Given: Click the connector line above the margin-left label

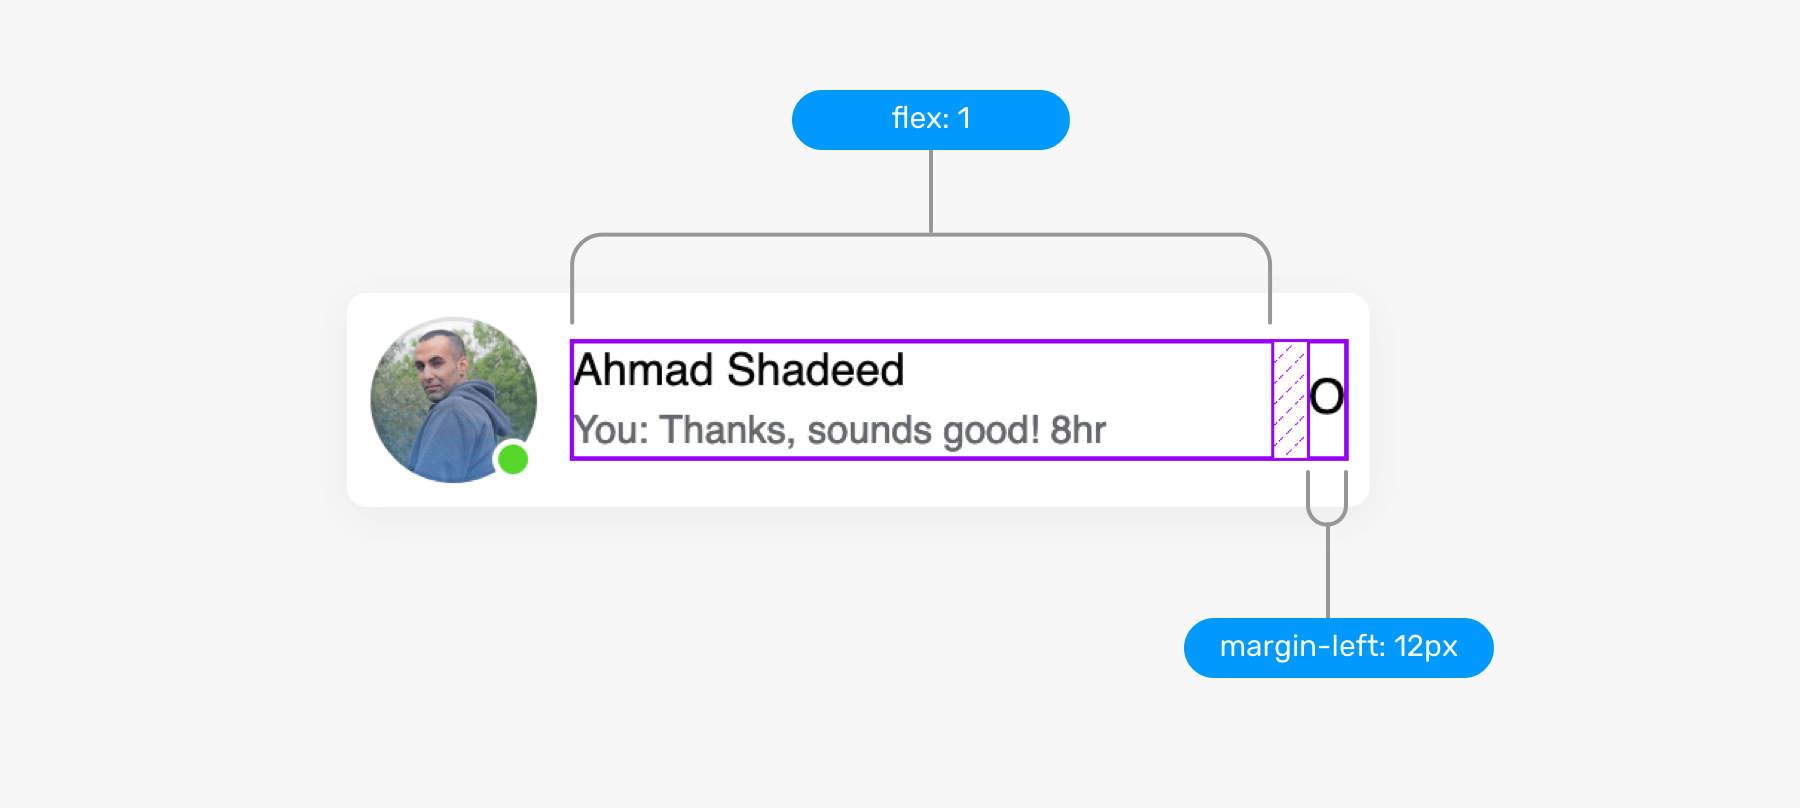Looking at the screenshot, I should click(x=1328, y=572).
